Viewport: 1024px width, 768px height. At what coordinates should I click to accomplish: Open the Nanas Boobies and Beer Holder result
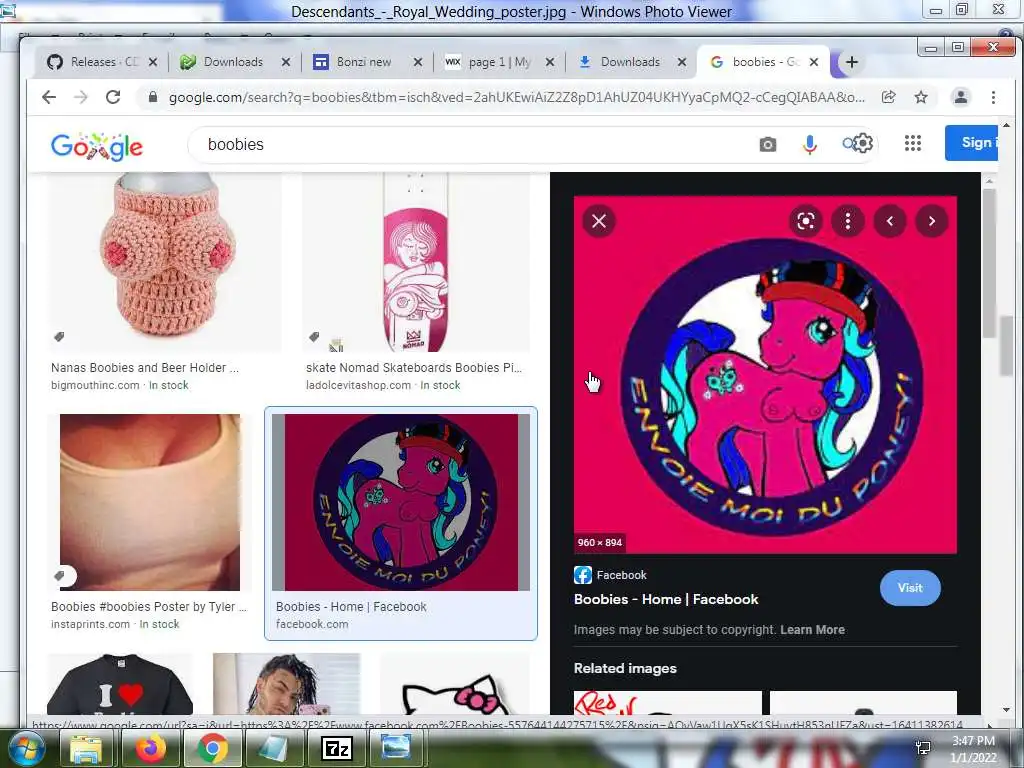pos(145,368)
